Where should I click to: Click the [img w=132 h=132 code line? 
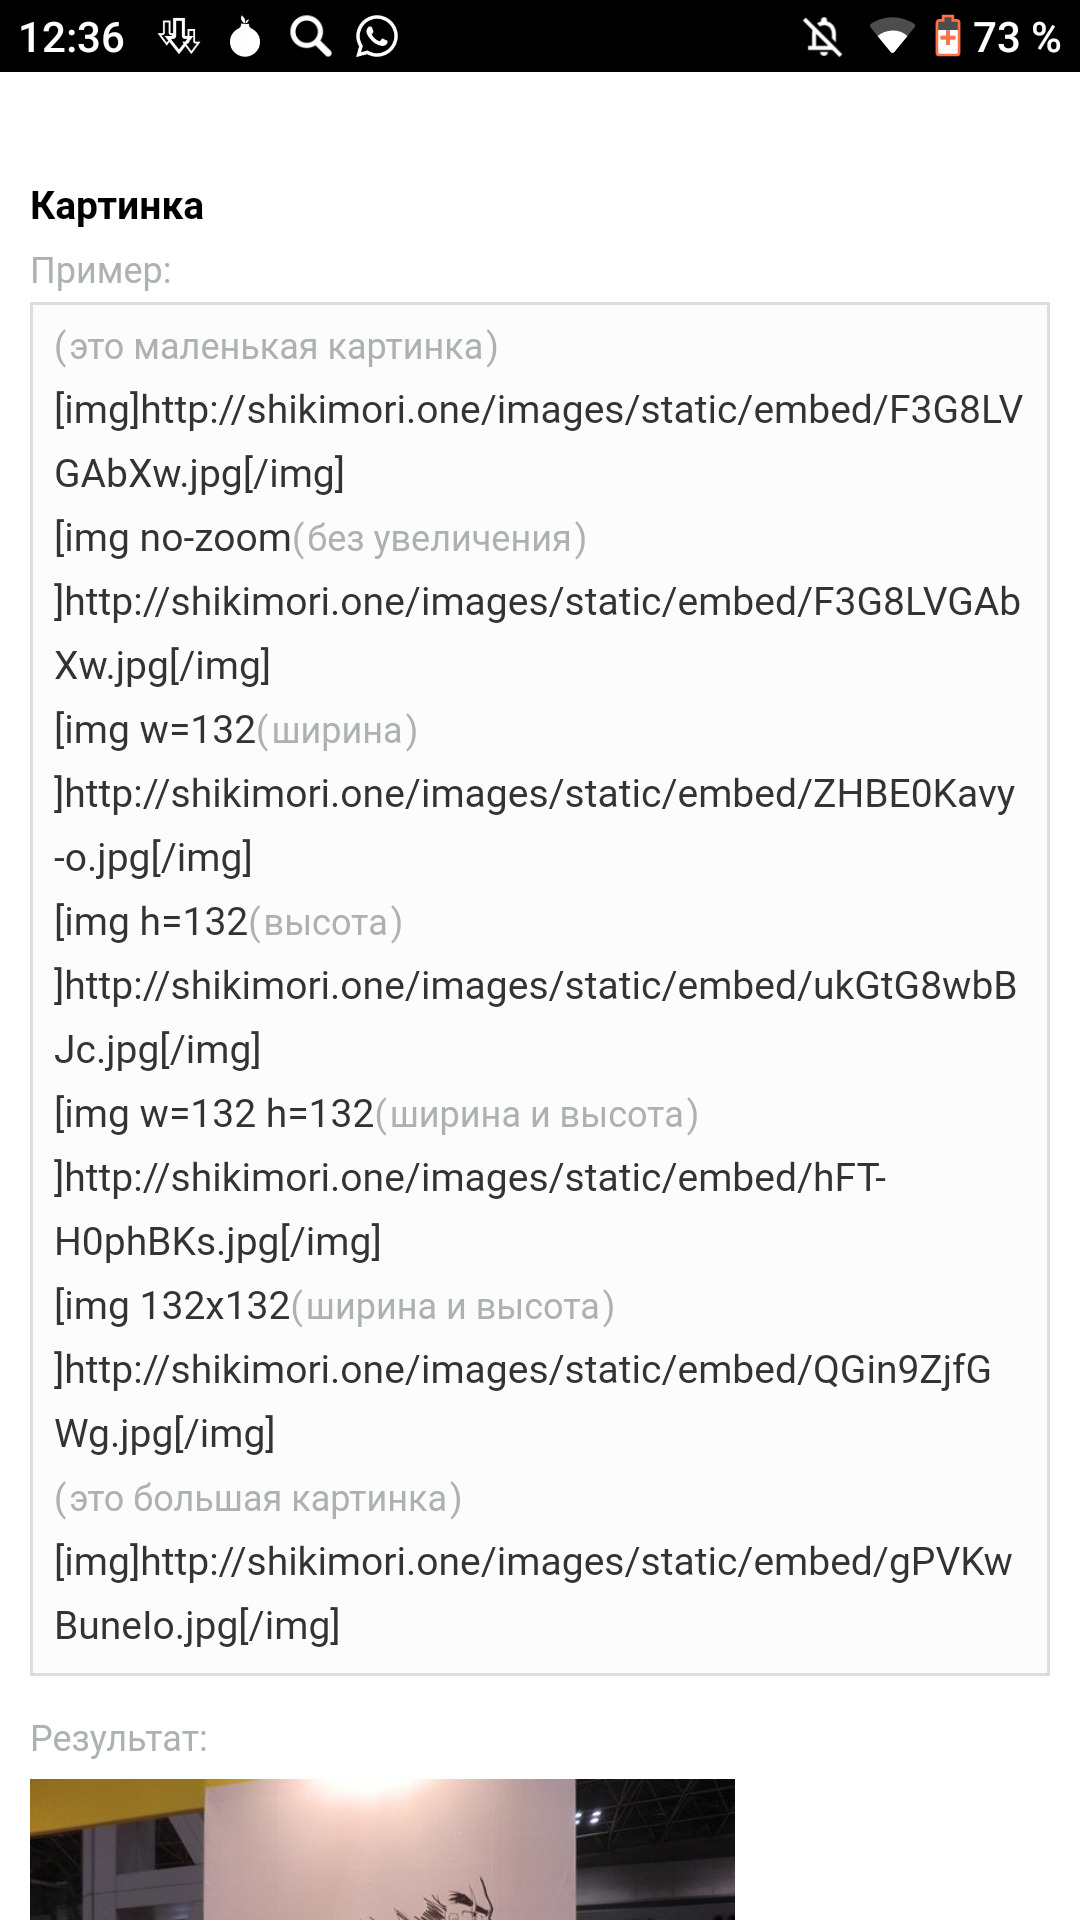pyautogui.click(x=215, y=1115)
